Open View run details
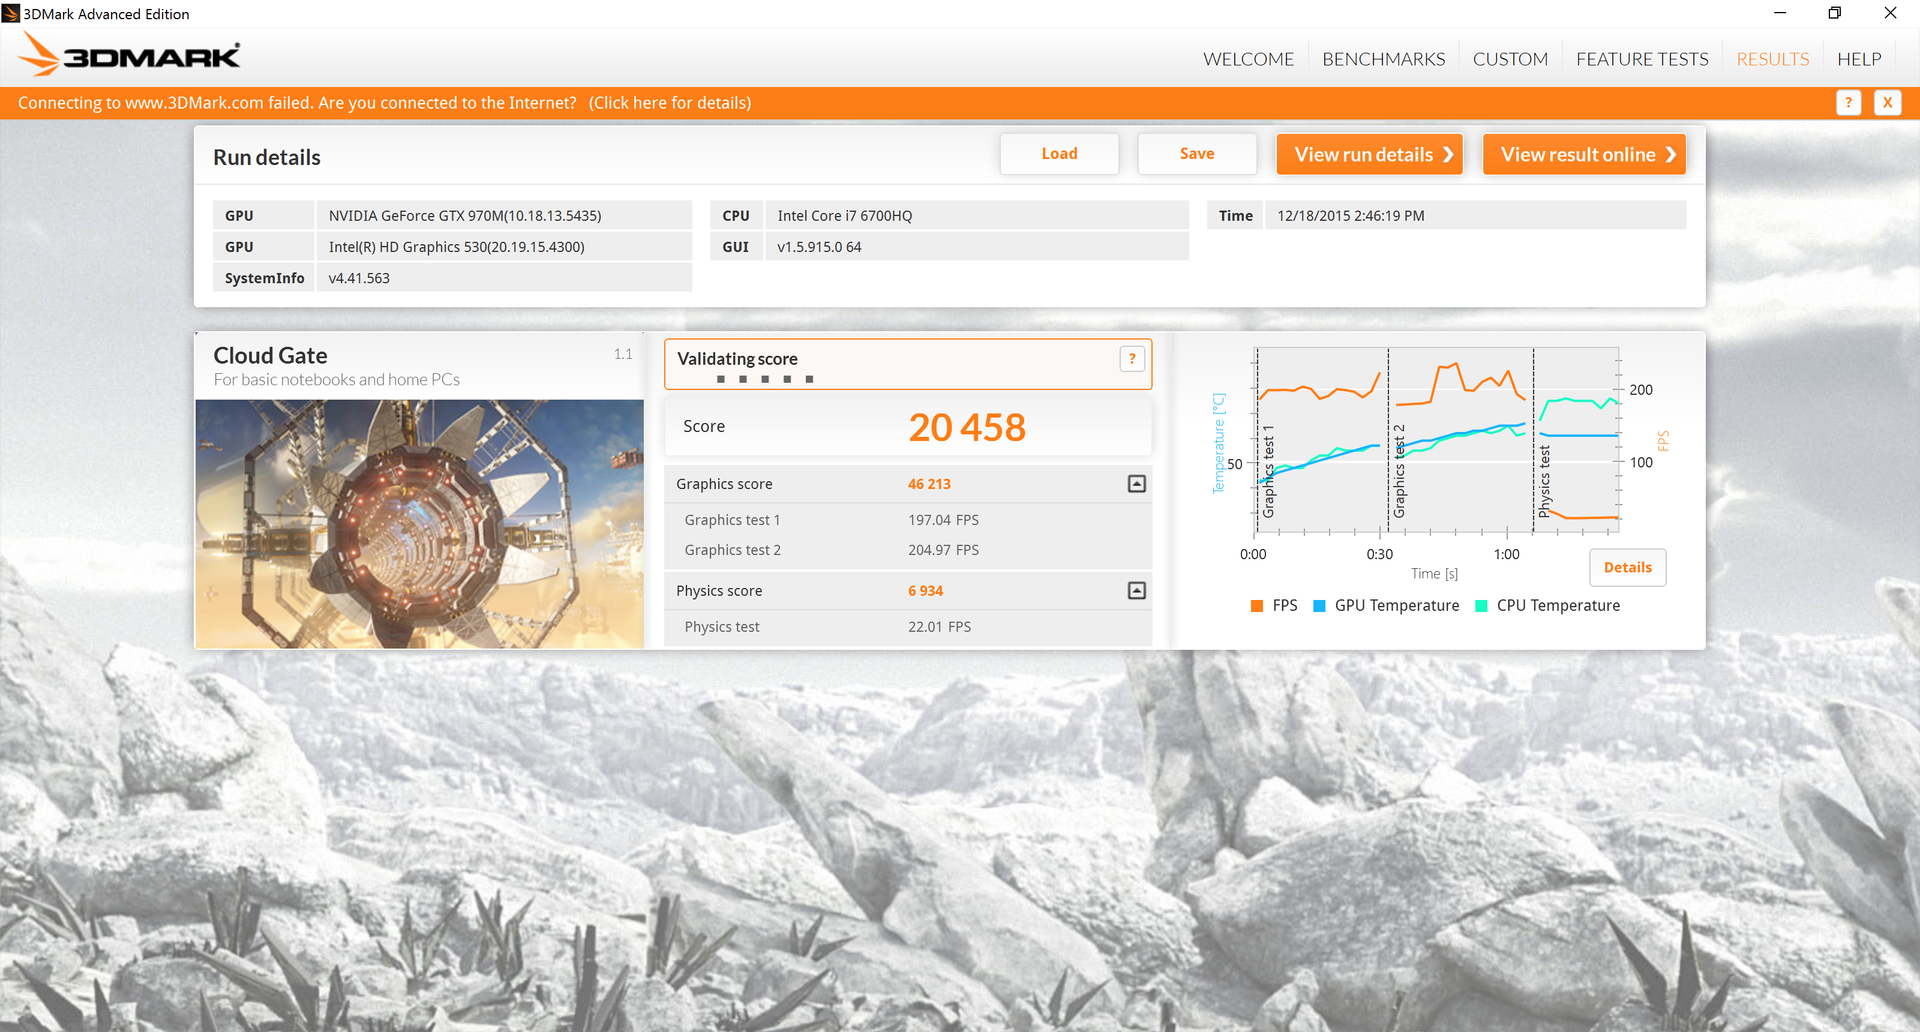This screenshot has height=1032, width=1920. pyautogui.click(x=1370, y=154)
